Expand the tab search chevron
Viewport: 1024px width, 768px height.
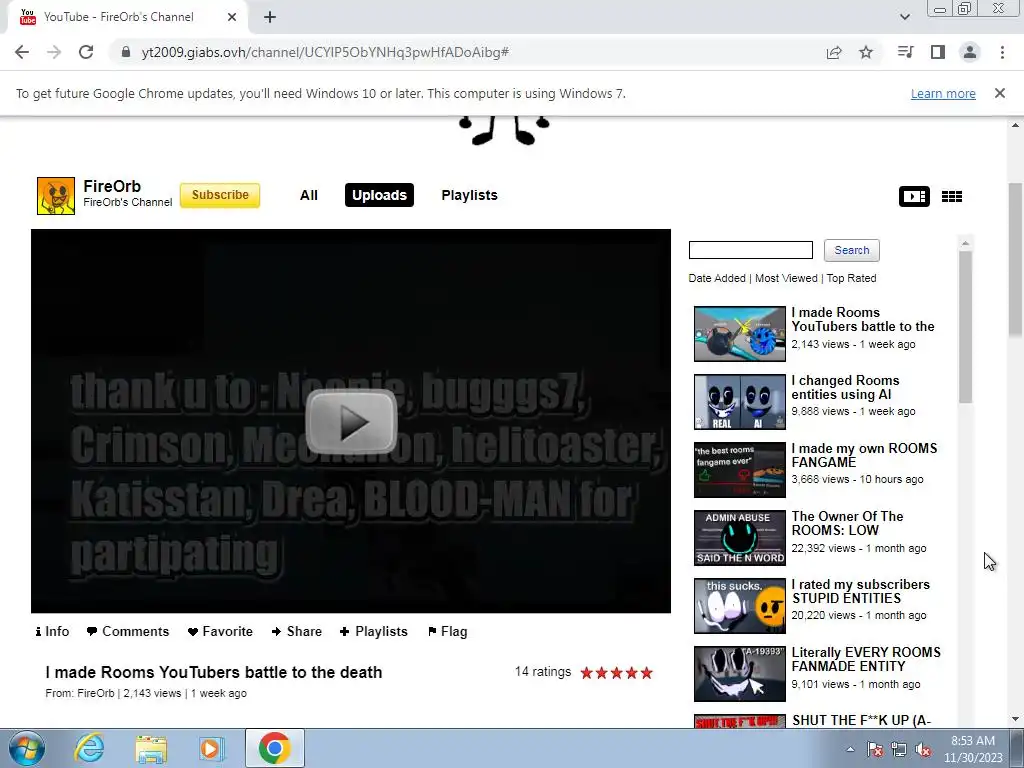[x=904, y=17]
